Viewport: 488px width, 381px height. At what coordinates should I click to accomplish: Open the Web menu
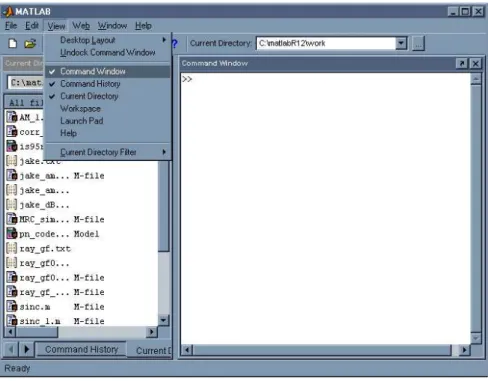tap(81, 26)
